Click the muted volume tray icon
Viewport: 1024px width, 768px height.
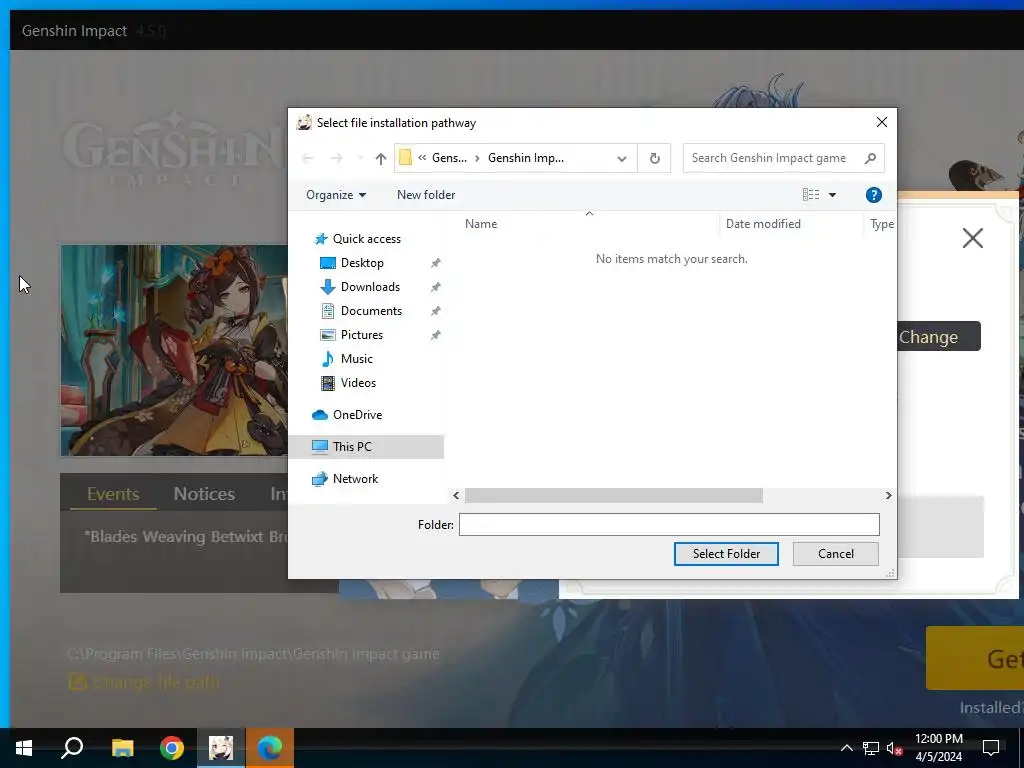tap(894, 748)
